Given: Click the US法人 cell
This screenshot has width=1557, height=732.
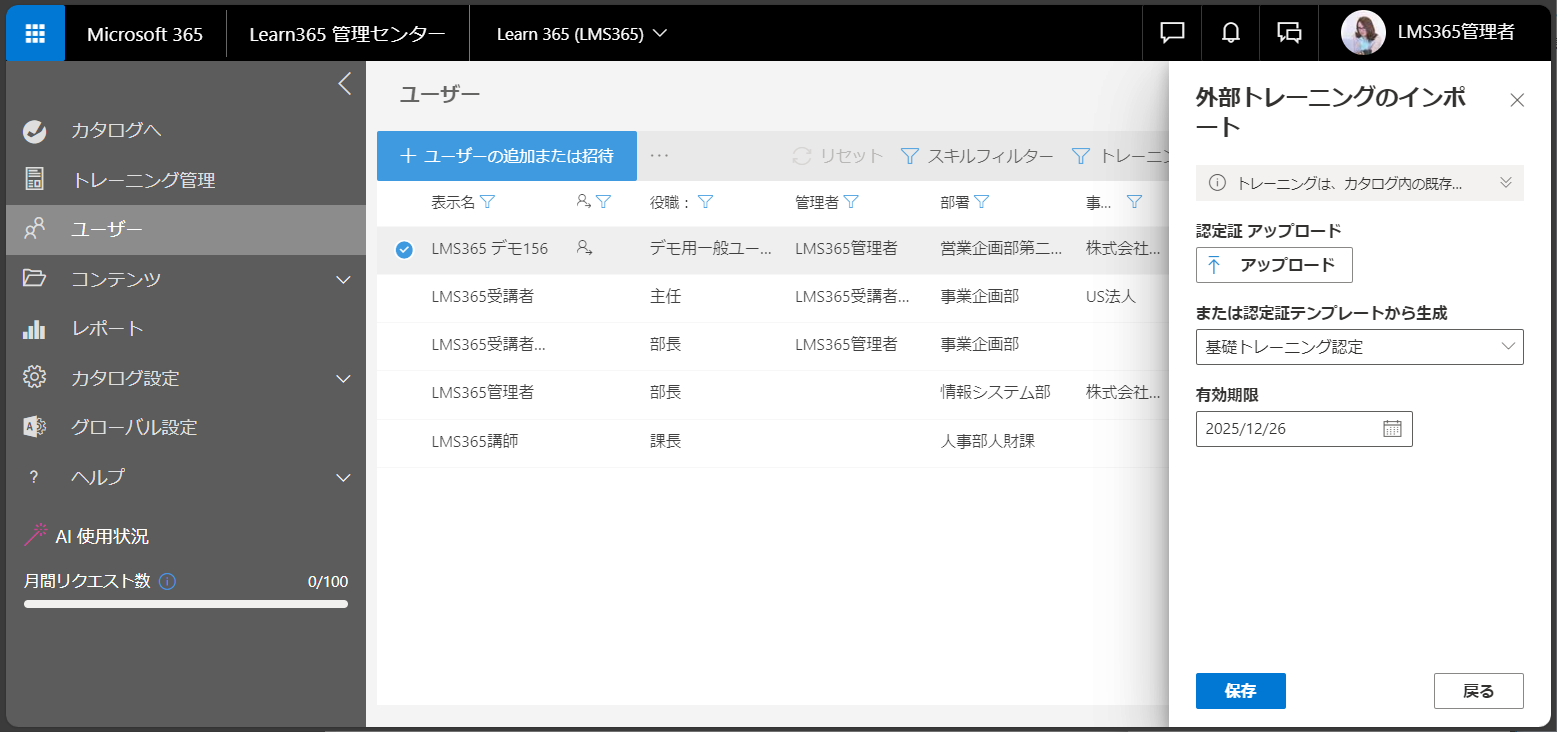Looking at the screenshot, I should pos(1111,297).
